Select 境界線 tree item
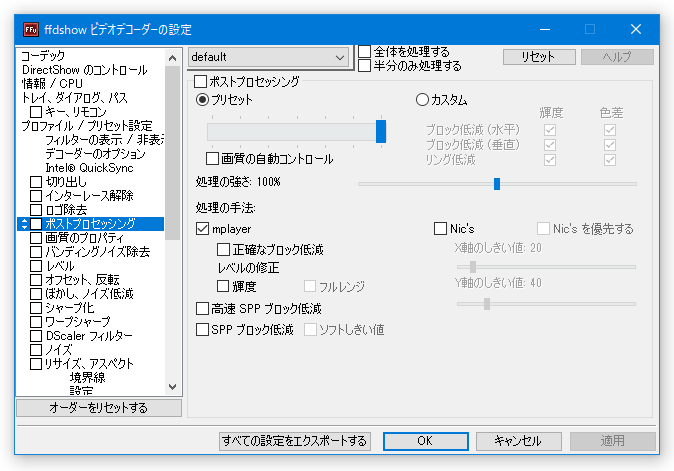Screen dimensions: 674x471 pos(88,378)
